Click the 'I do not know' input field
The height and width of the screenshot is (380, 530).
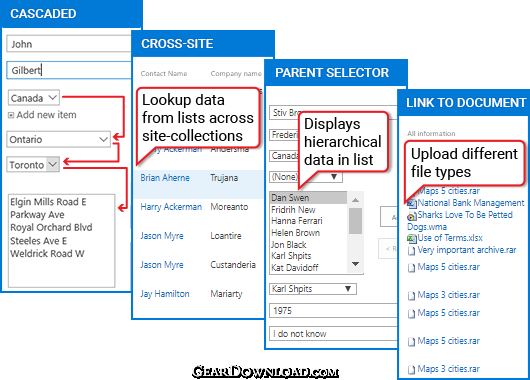tap(333, 334)
